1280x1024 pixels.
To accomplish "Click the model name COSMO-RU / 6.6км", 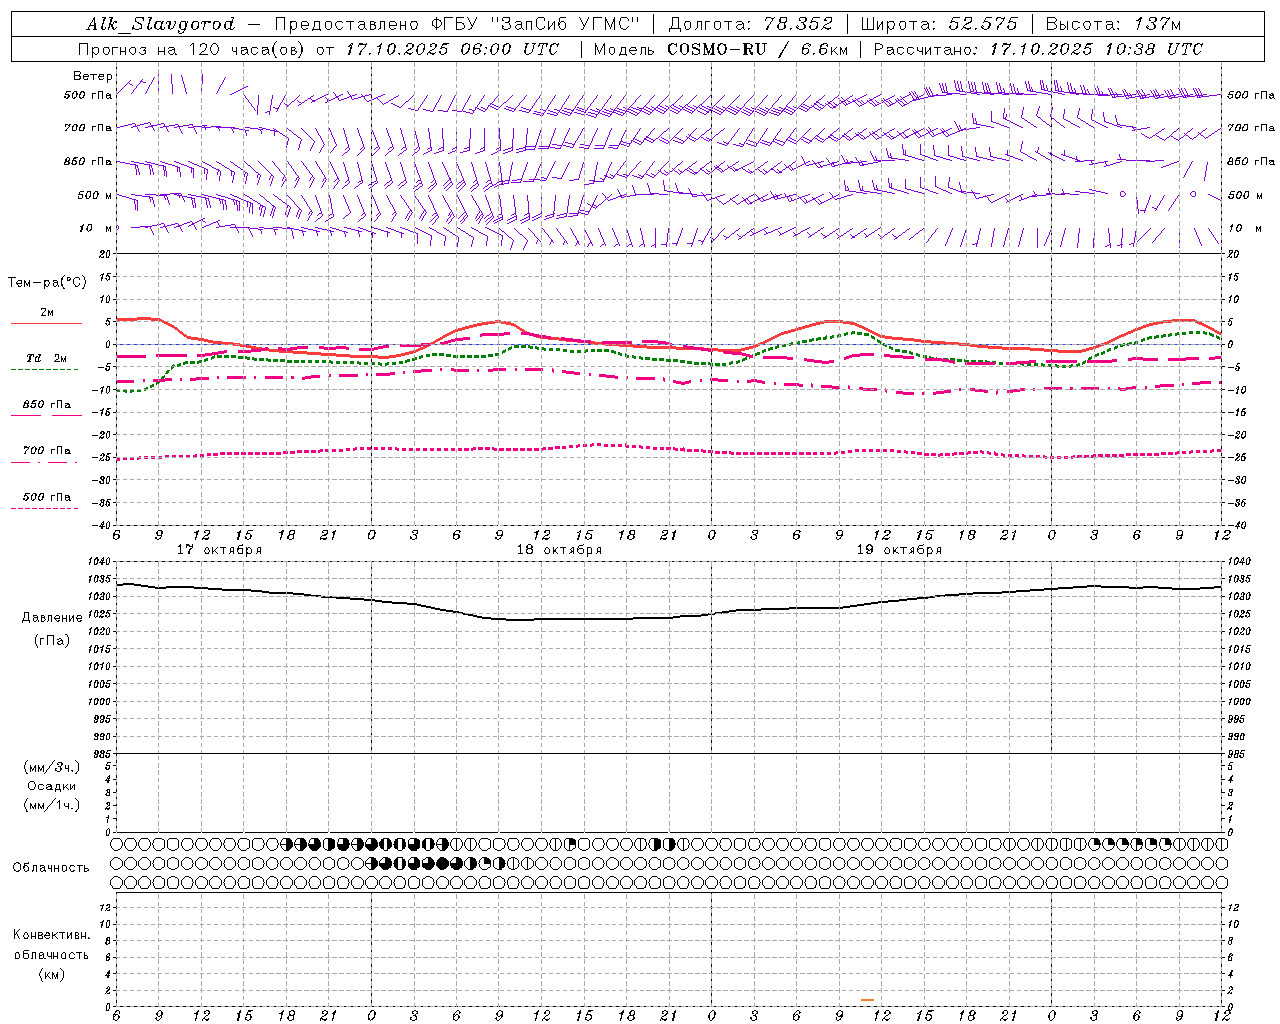I will pos(757,49).
